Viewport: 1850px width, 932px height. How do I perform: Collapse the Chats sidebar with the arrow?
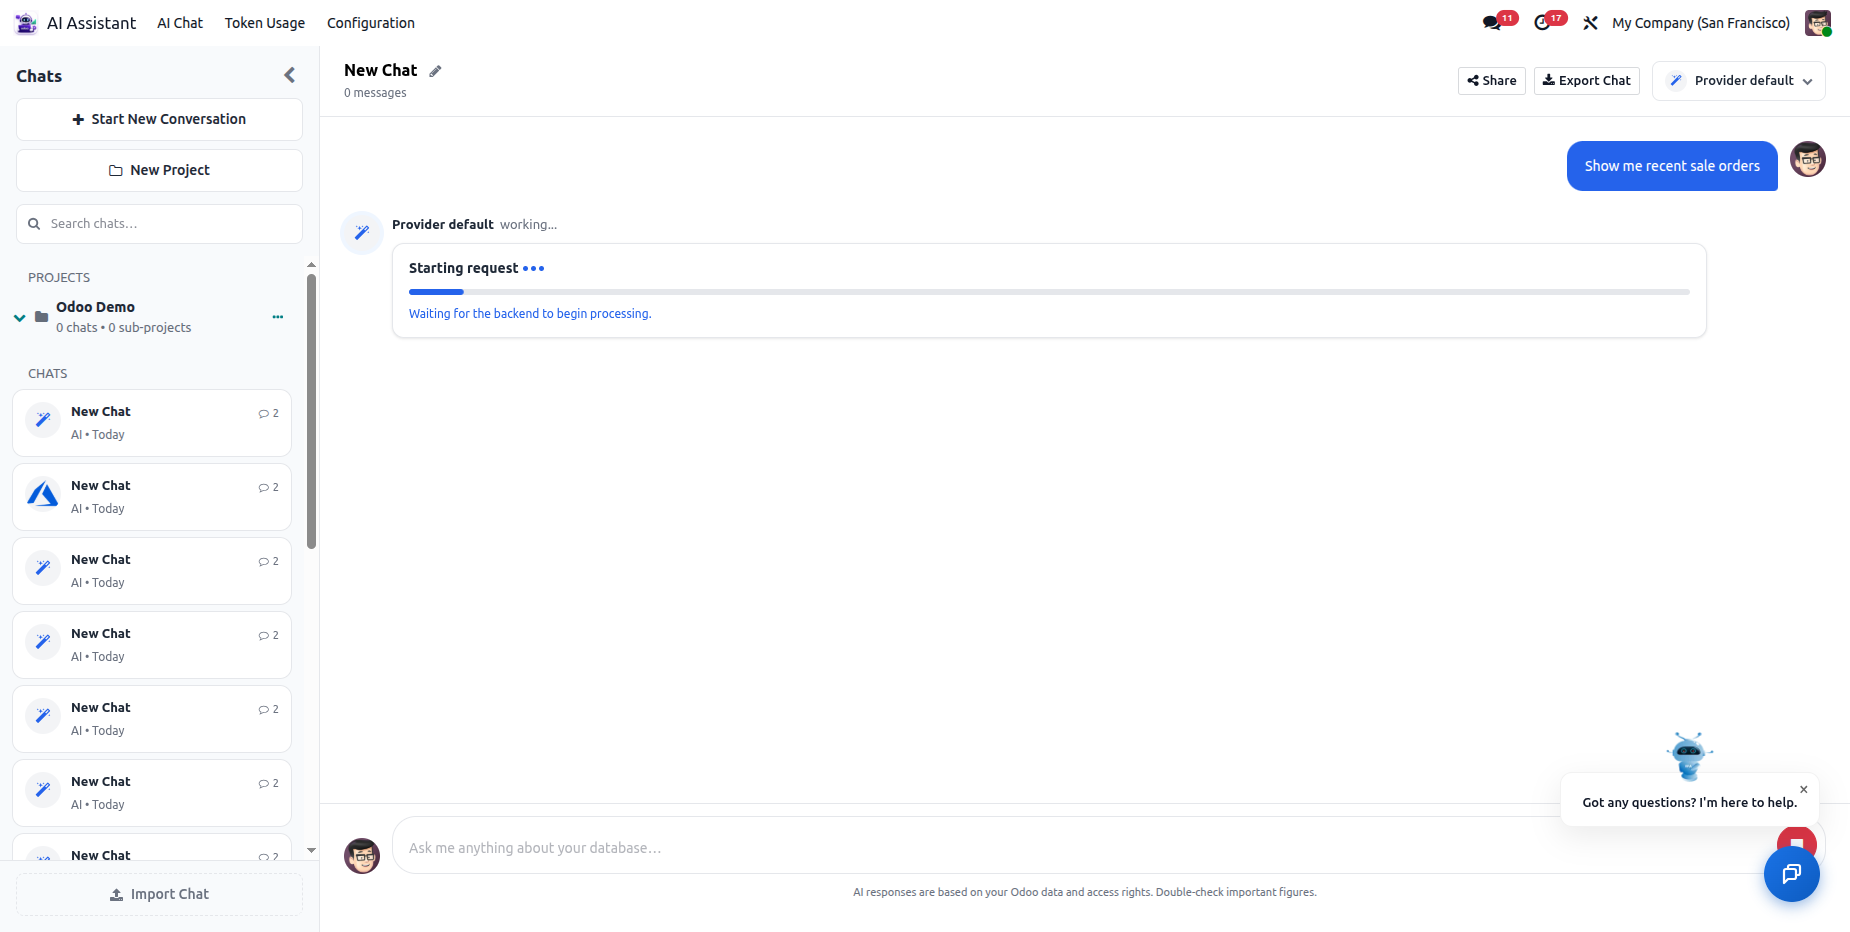[x=290, y=75]
